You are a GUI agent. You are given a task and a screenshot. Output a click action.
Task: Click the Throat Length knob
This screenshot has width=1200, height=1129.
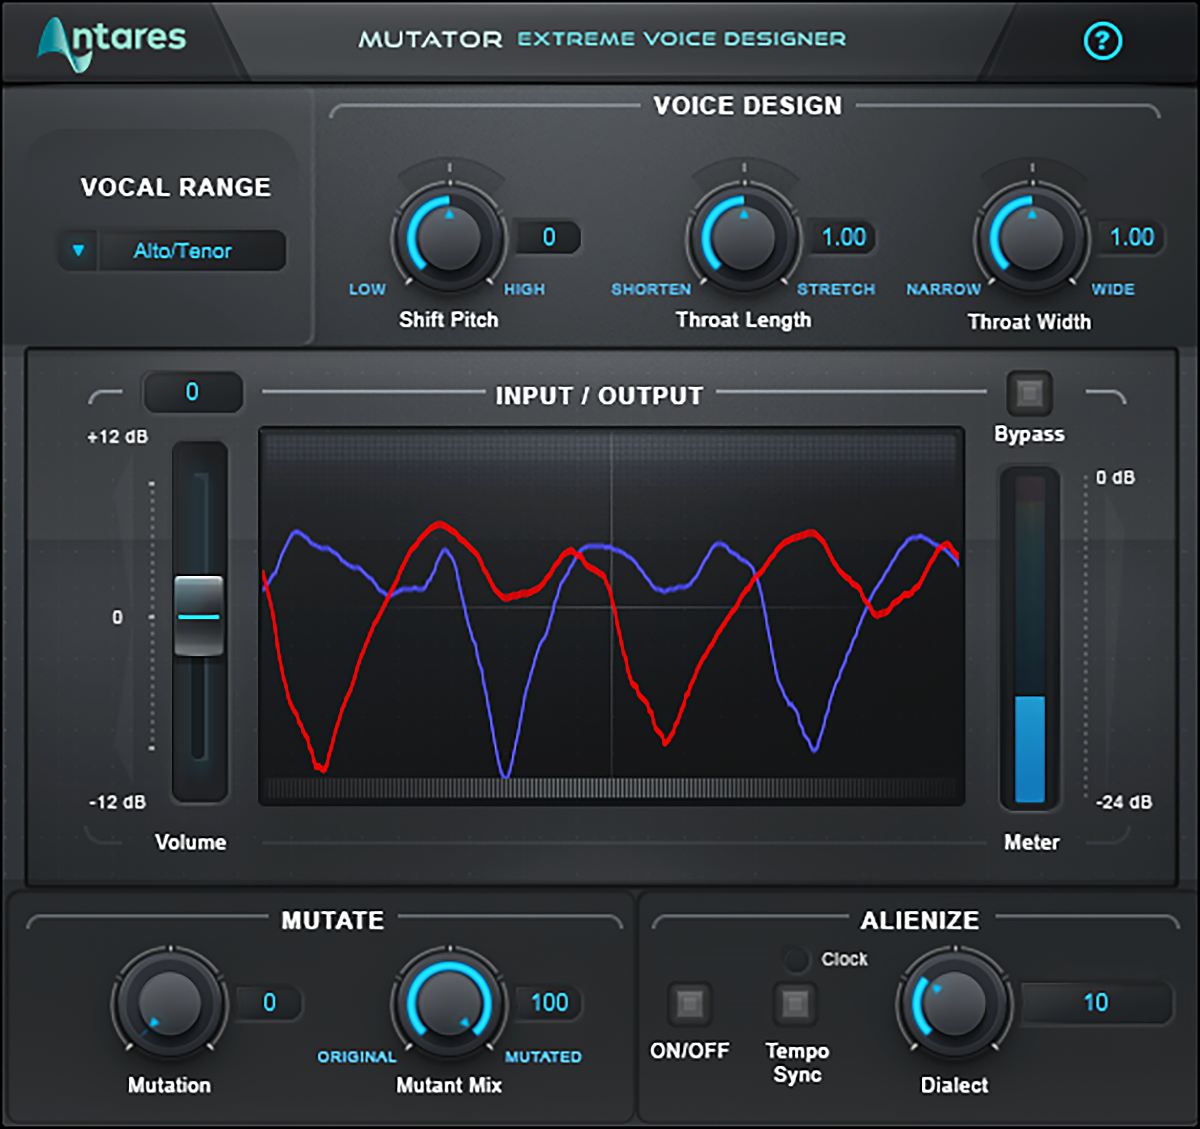click(x=743, y=237)
